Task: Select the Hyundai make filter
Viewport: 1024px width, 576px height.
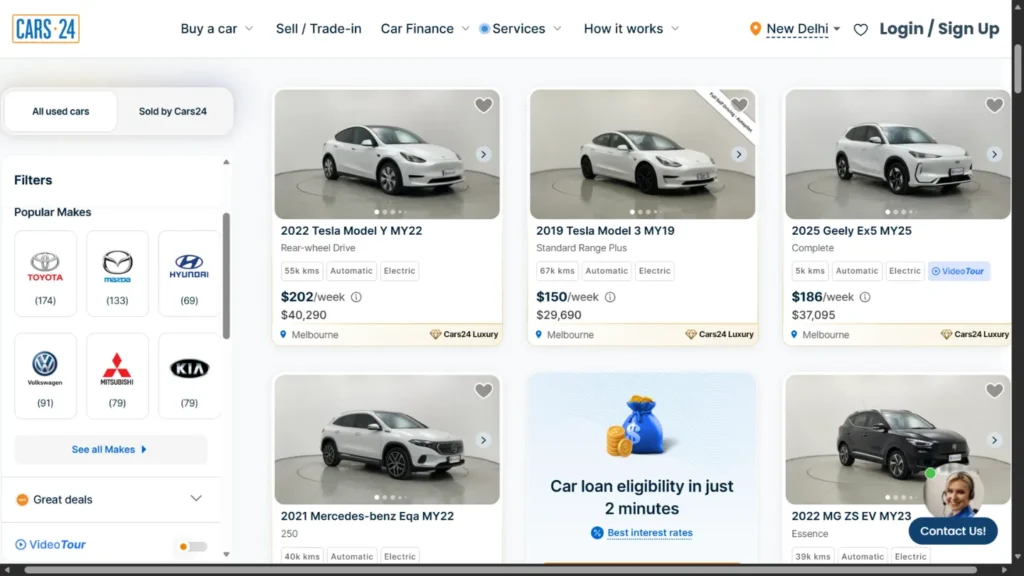Action: tap(189, 270)
